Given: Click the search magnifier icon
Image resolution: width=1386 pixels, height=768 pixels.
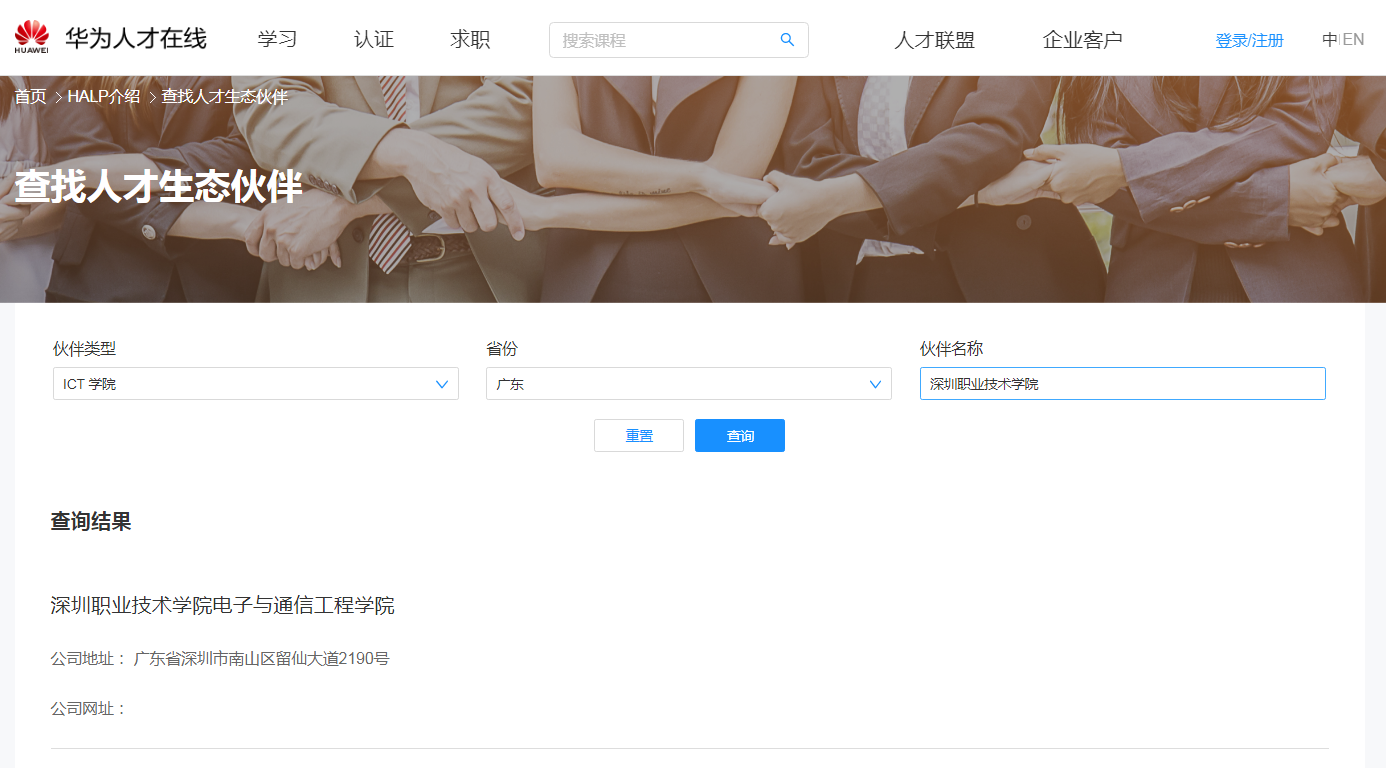Looking at the screenshot, I should (x=787, y=39).
